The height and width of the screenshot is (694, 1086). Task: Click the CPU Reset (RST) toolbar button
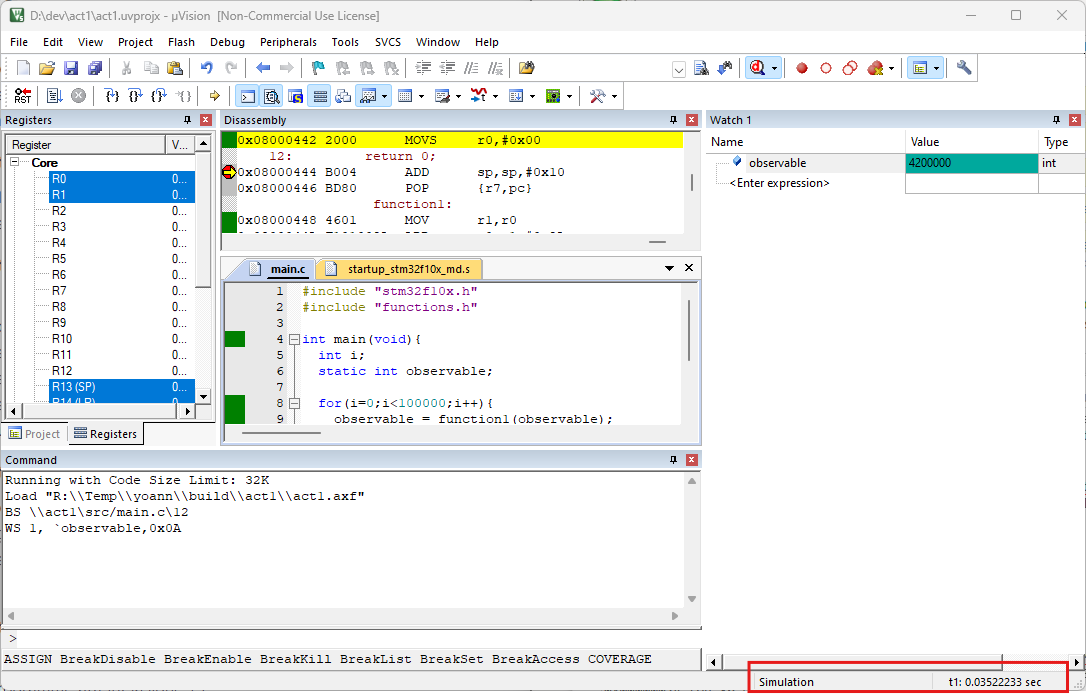pos(22,96)
